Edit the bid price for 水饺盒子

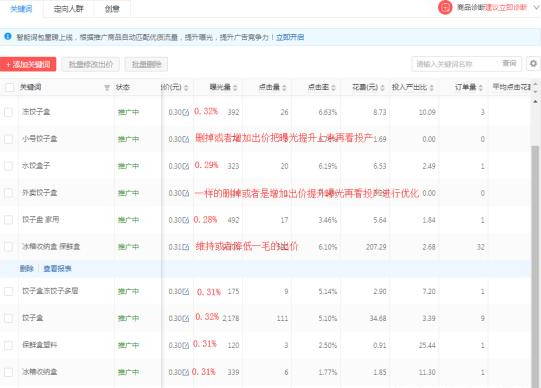pyautogui.click(x=186, y=166)
